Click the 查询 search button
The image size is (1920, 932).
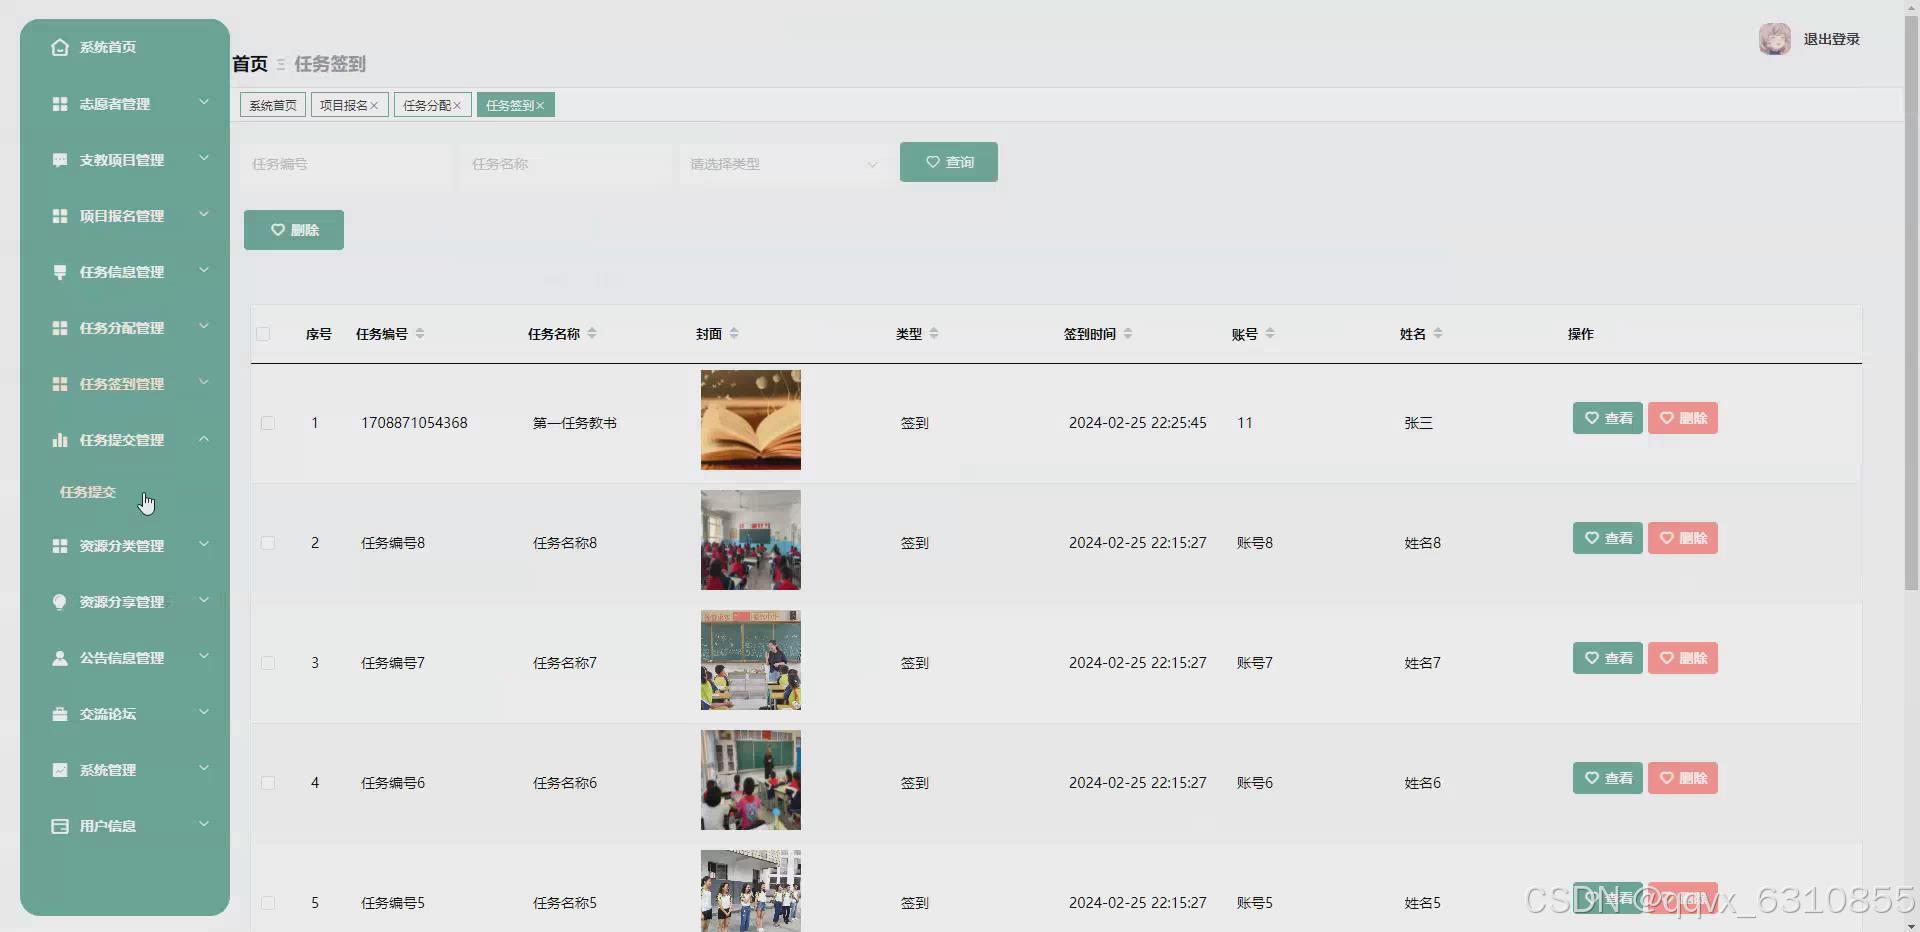pos(949,162)
